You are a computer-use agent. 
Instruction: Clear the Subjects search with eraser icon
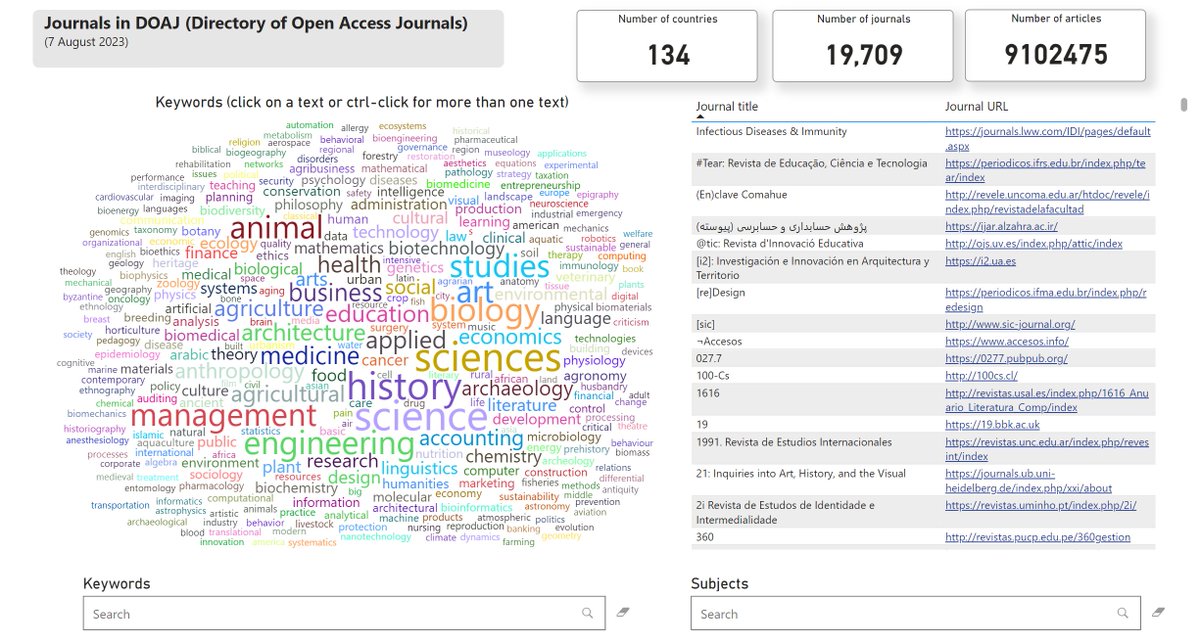(x=1159, y=612)
